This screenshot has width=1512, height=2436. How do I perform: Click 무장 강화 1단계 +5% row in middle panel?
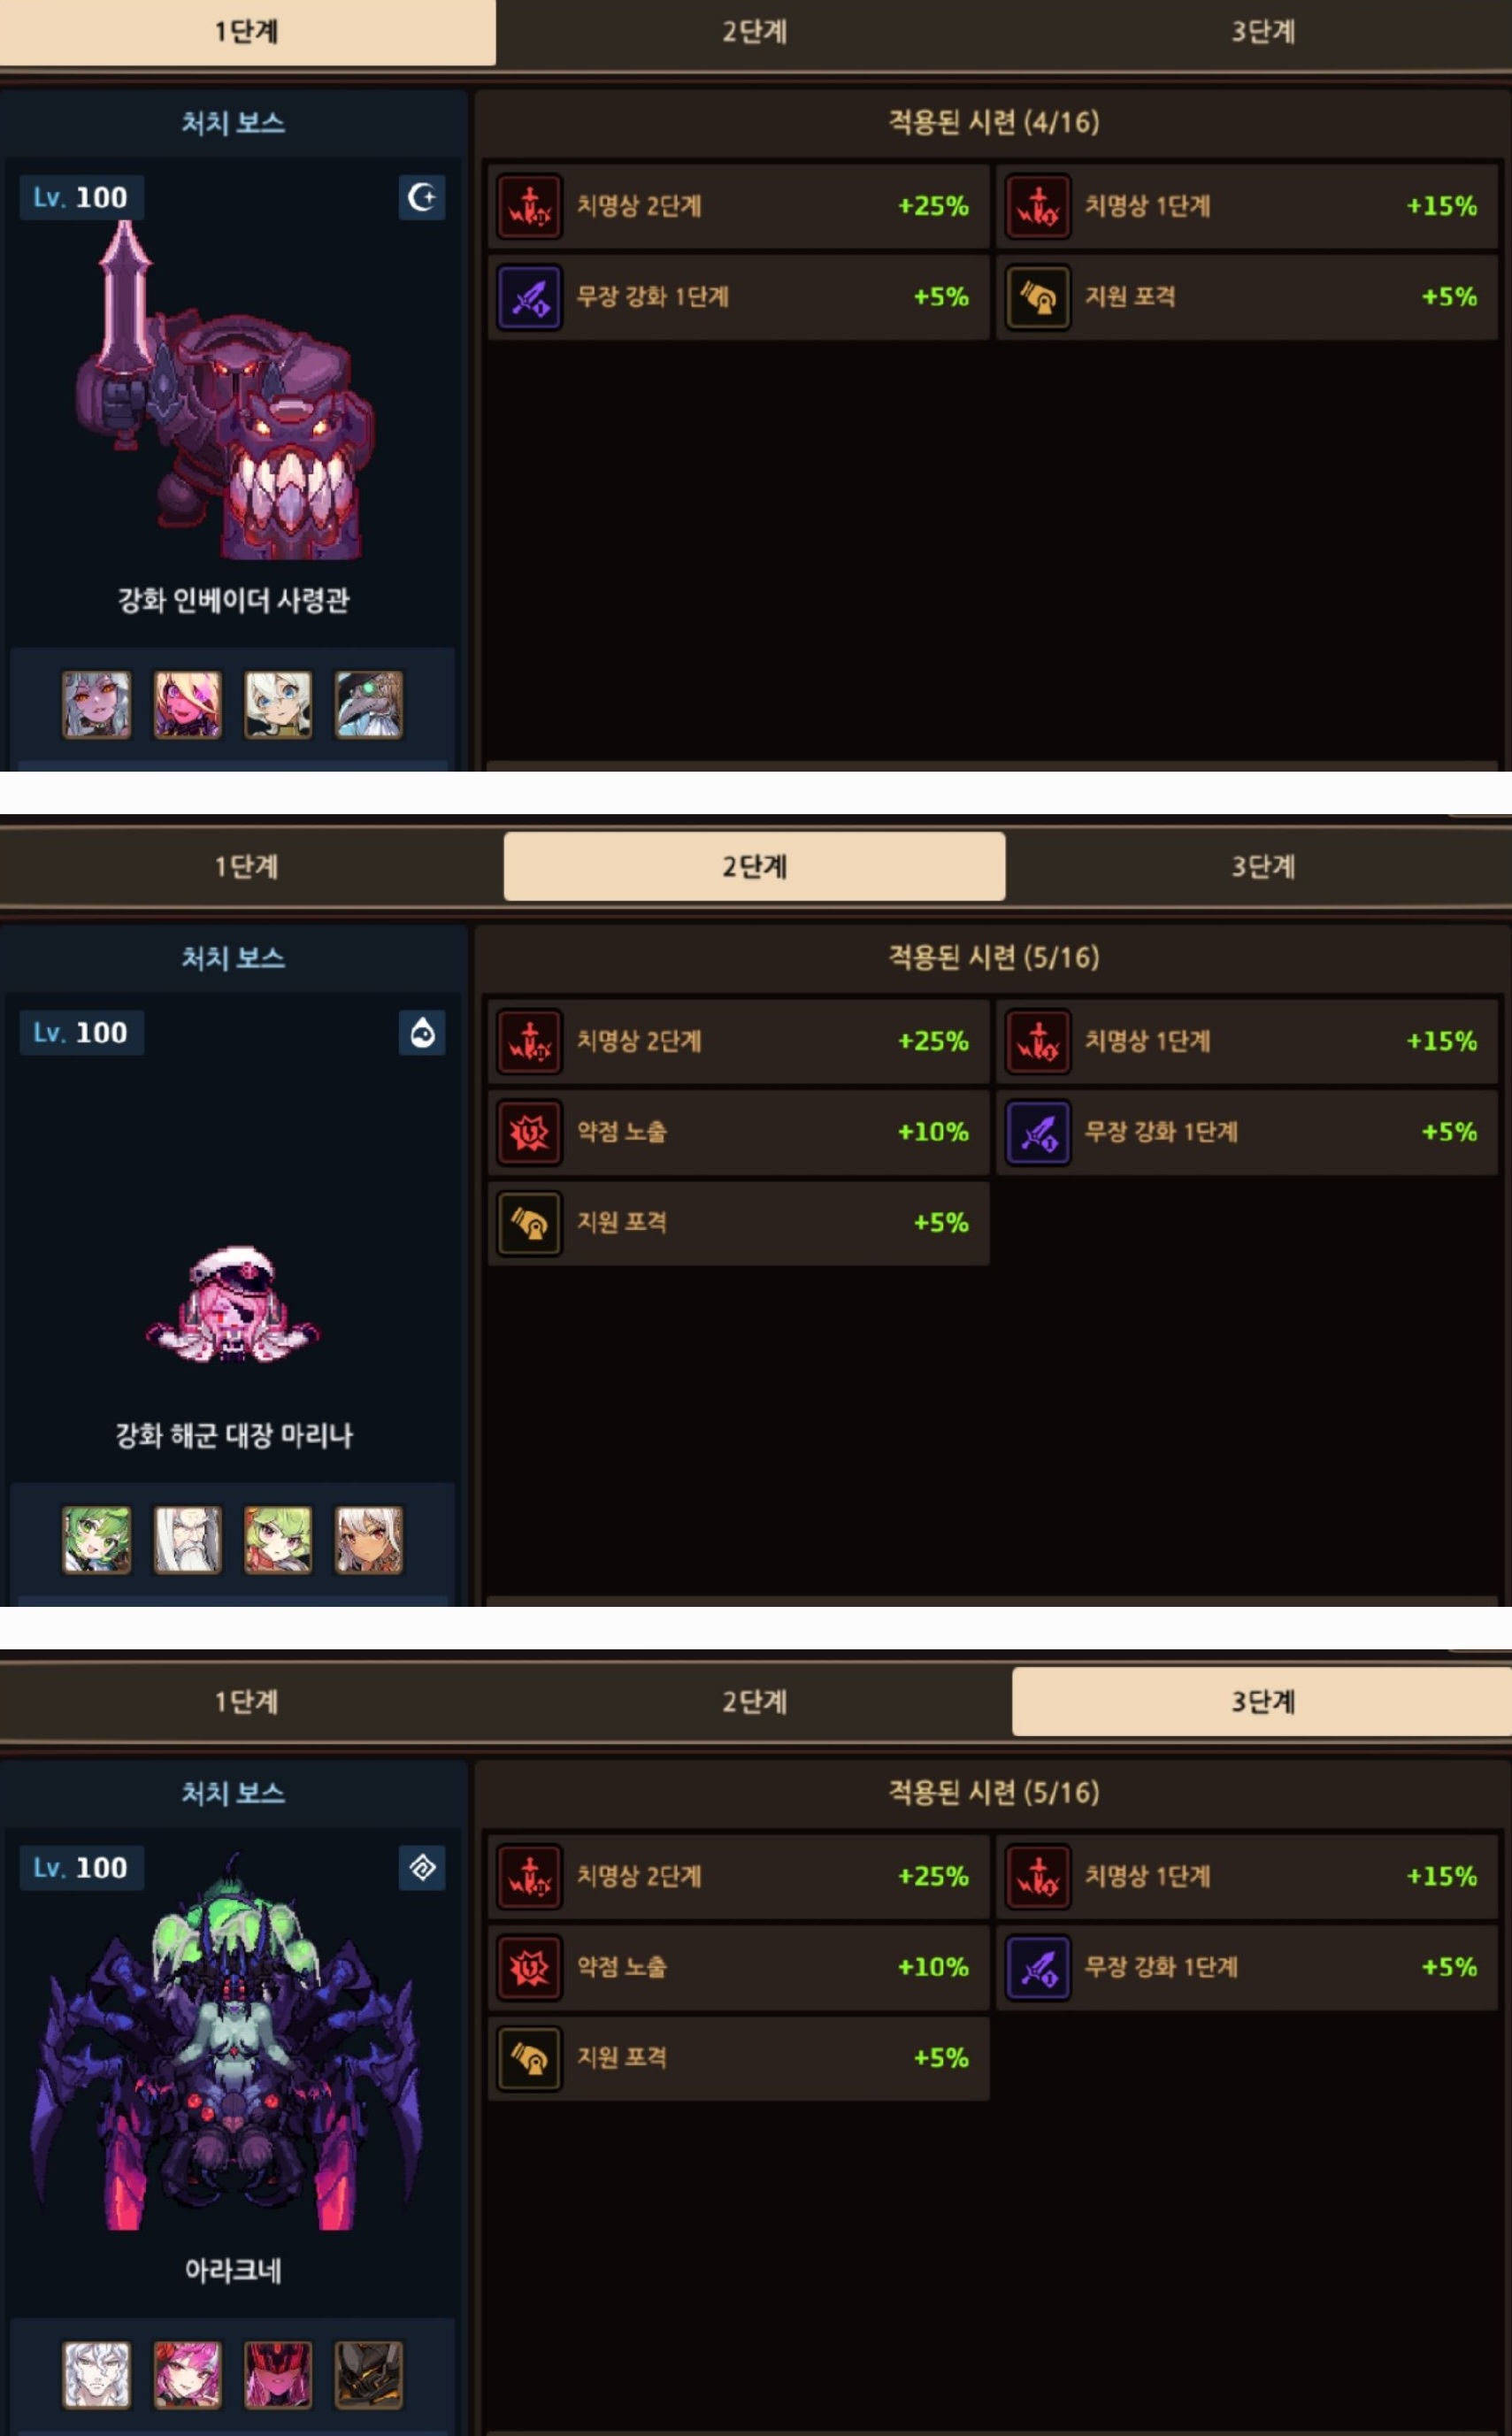coord(1247,1132)
